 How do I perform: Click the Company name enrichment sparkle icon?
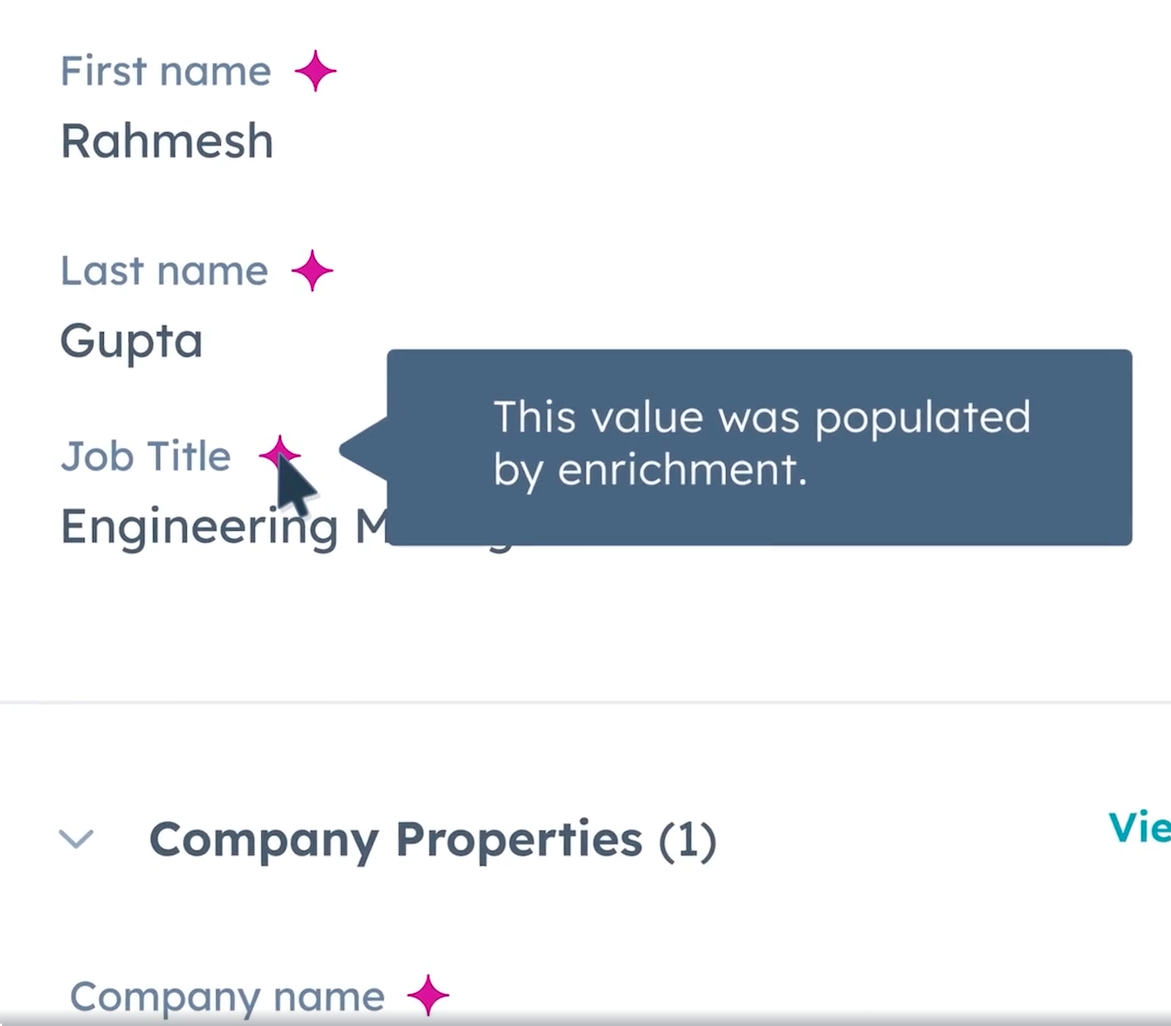[428, 995]
